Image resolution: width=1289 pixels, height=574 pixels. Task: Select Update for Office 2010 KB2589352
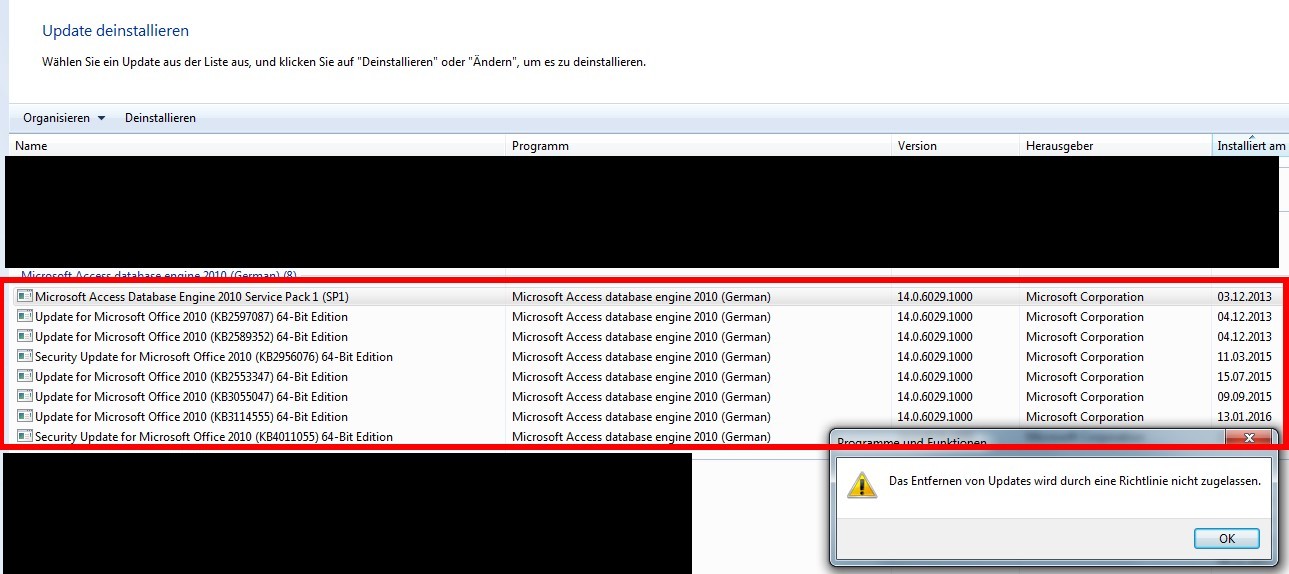pyautogui.click(x=191, y=337)
